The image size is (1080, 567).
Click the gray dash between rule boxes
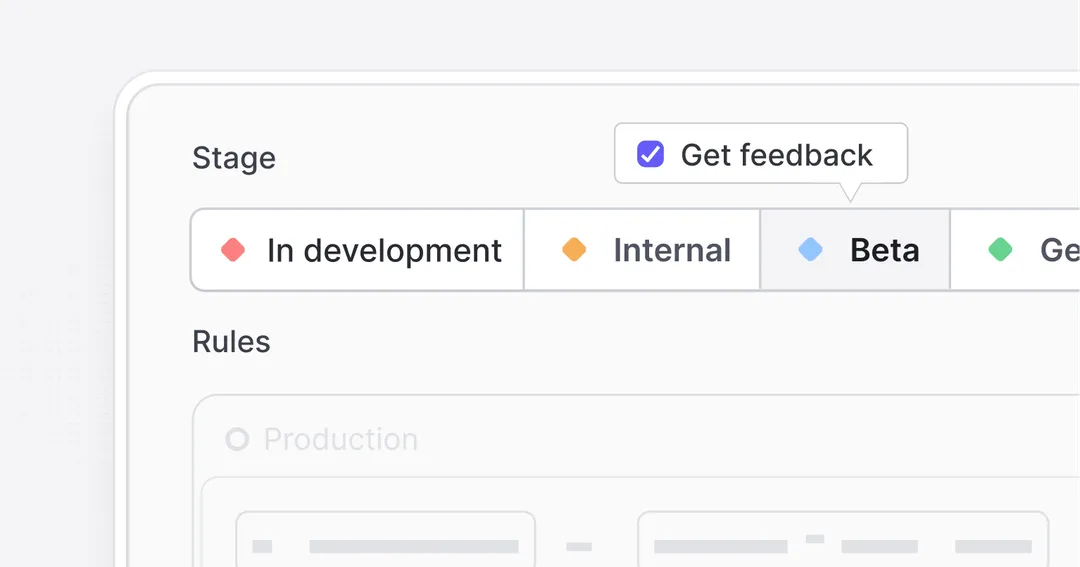(579, 546)
